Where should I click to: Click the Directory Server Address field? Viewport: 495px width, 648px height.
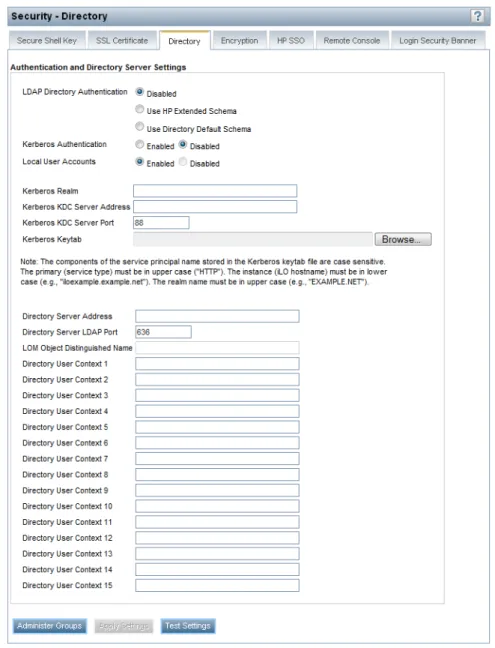pos(217,316)
